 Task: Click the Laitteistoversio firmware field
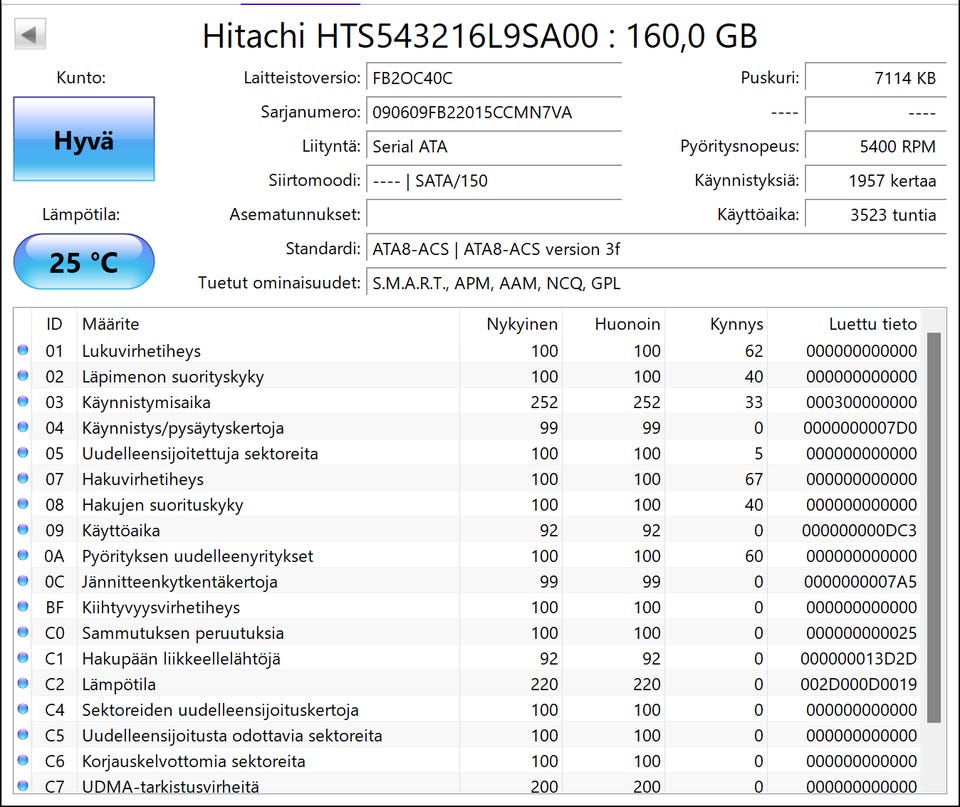[494, 78]
